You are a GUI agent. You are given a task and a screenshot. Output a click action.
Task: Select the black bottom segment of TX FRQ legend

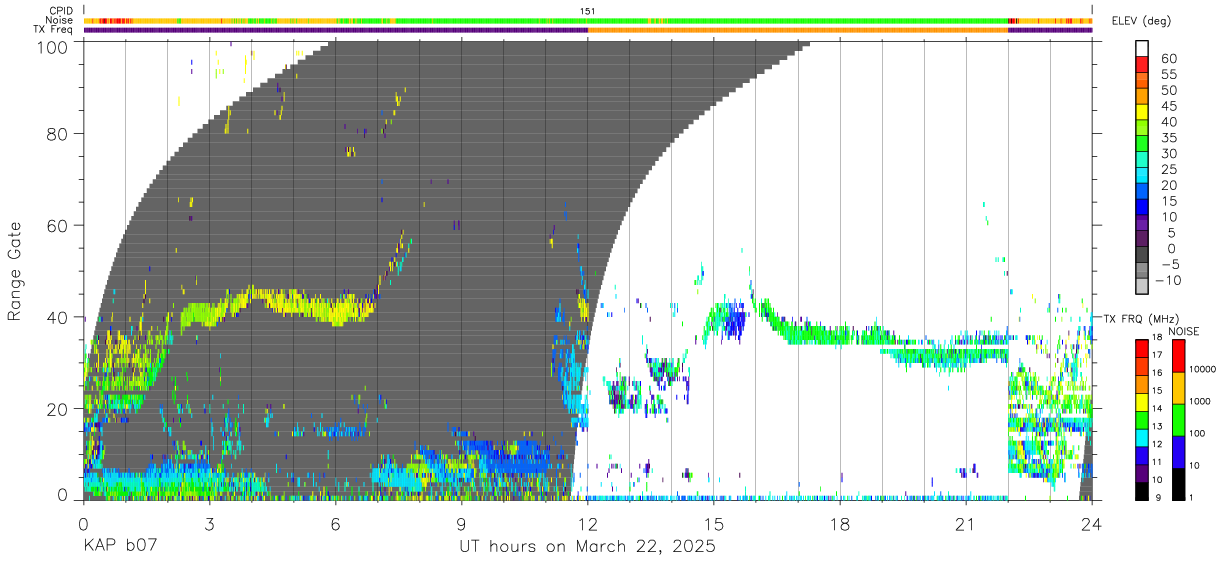pos(1142,491)
